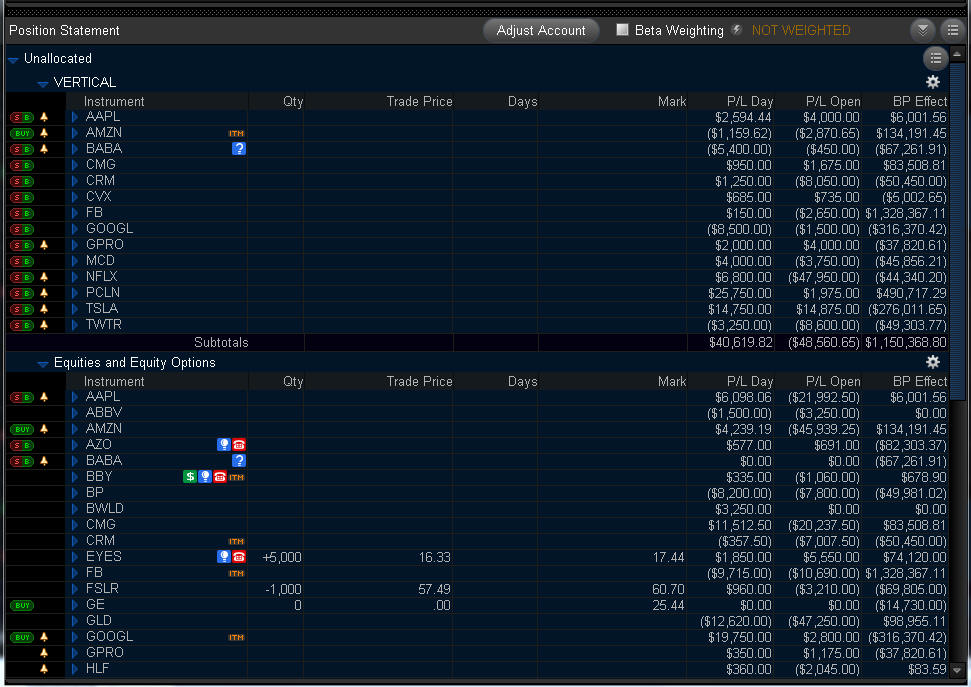The image size is (971, 687).
Task: Click the green dollar icon on BBY row
Action: pyautogui.click(x=190, y=476)
